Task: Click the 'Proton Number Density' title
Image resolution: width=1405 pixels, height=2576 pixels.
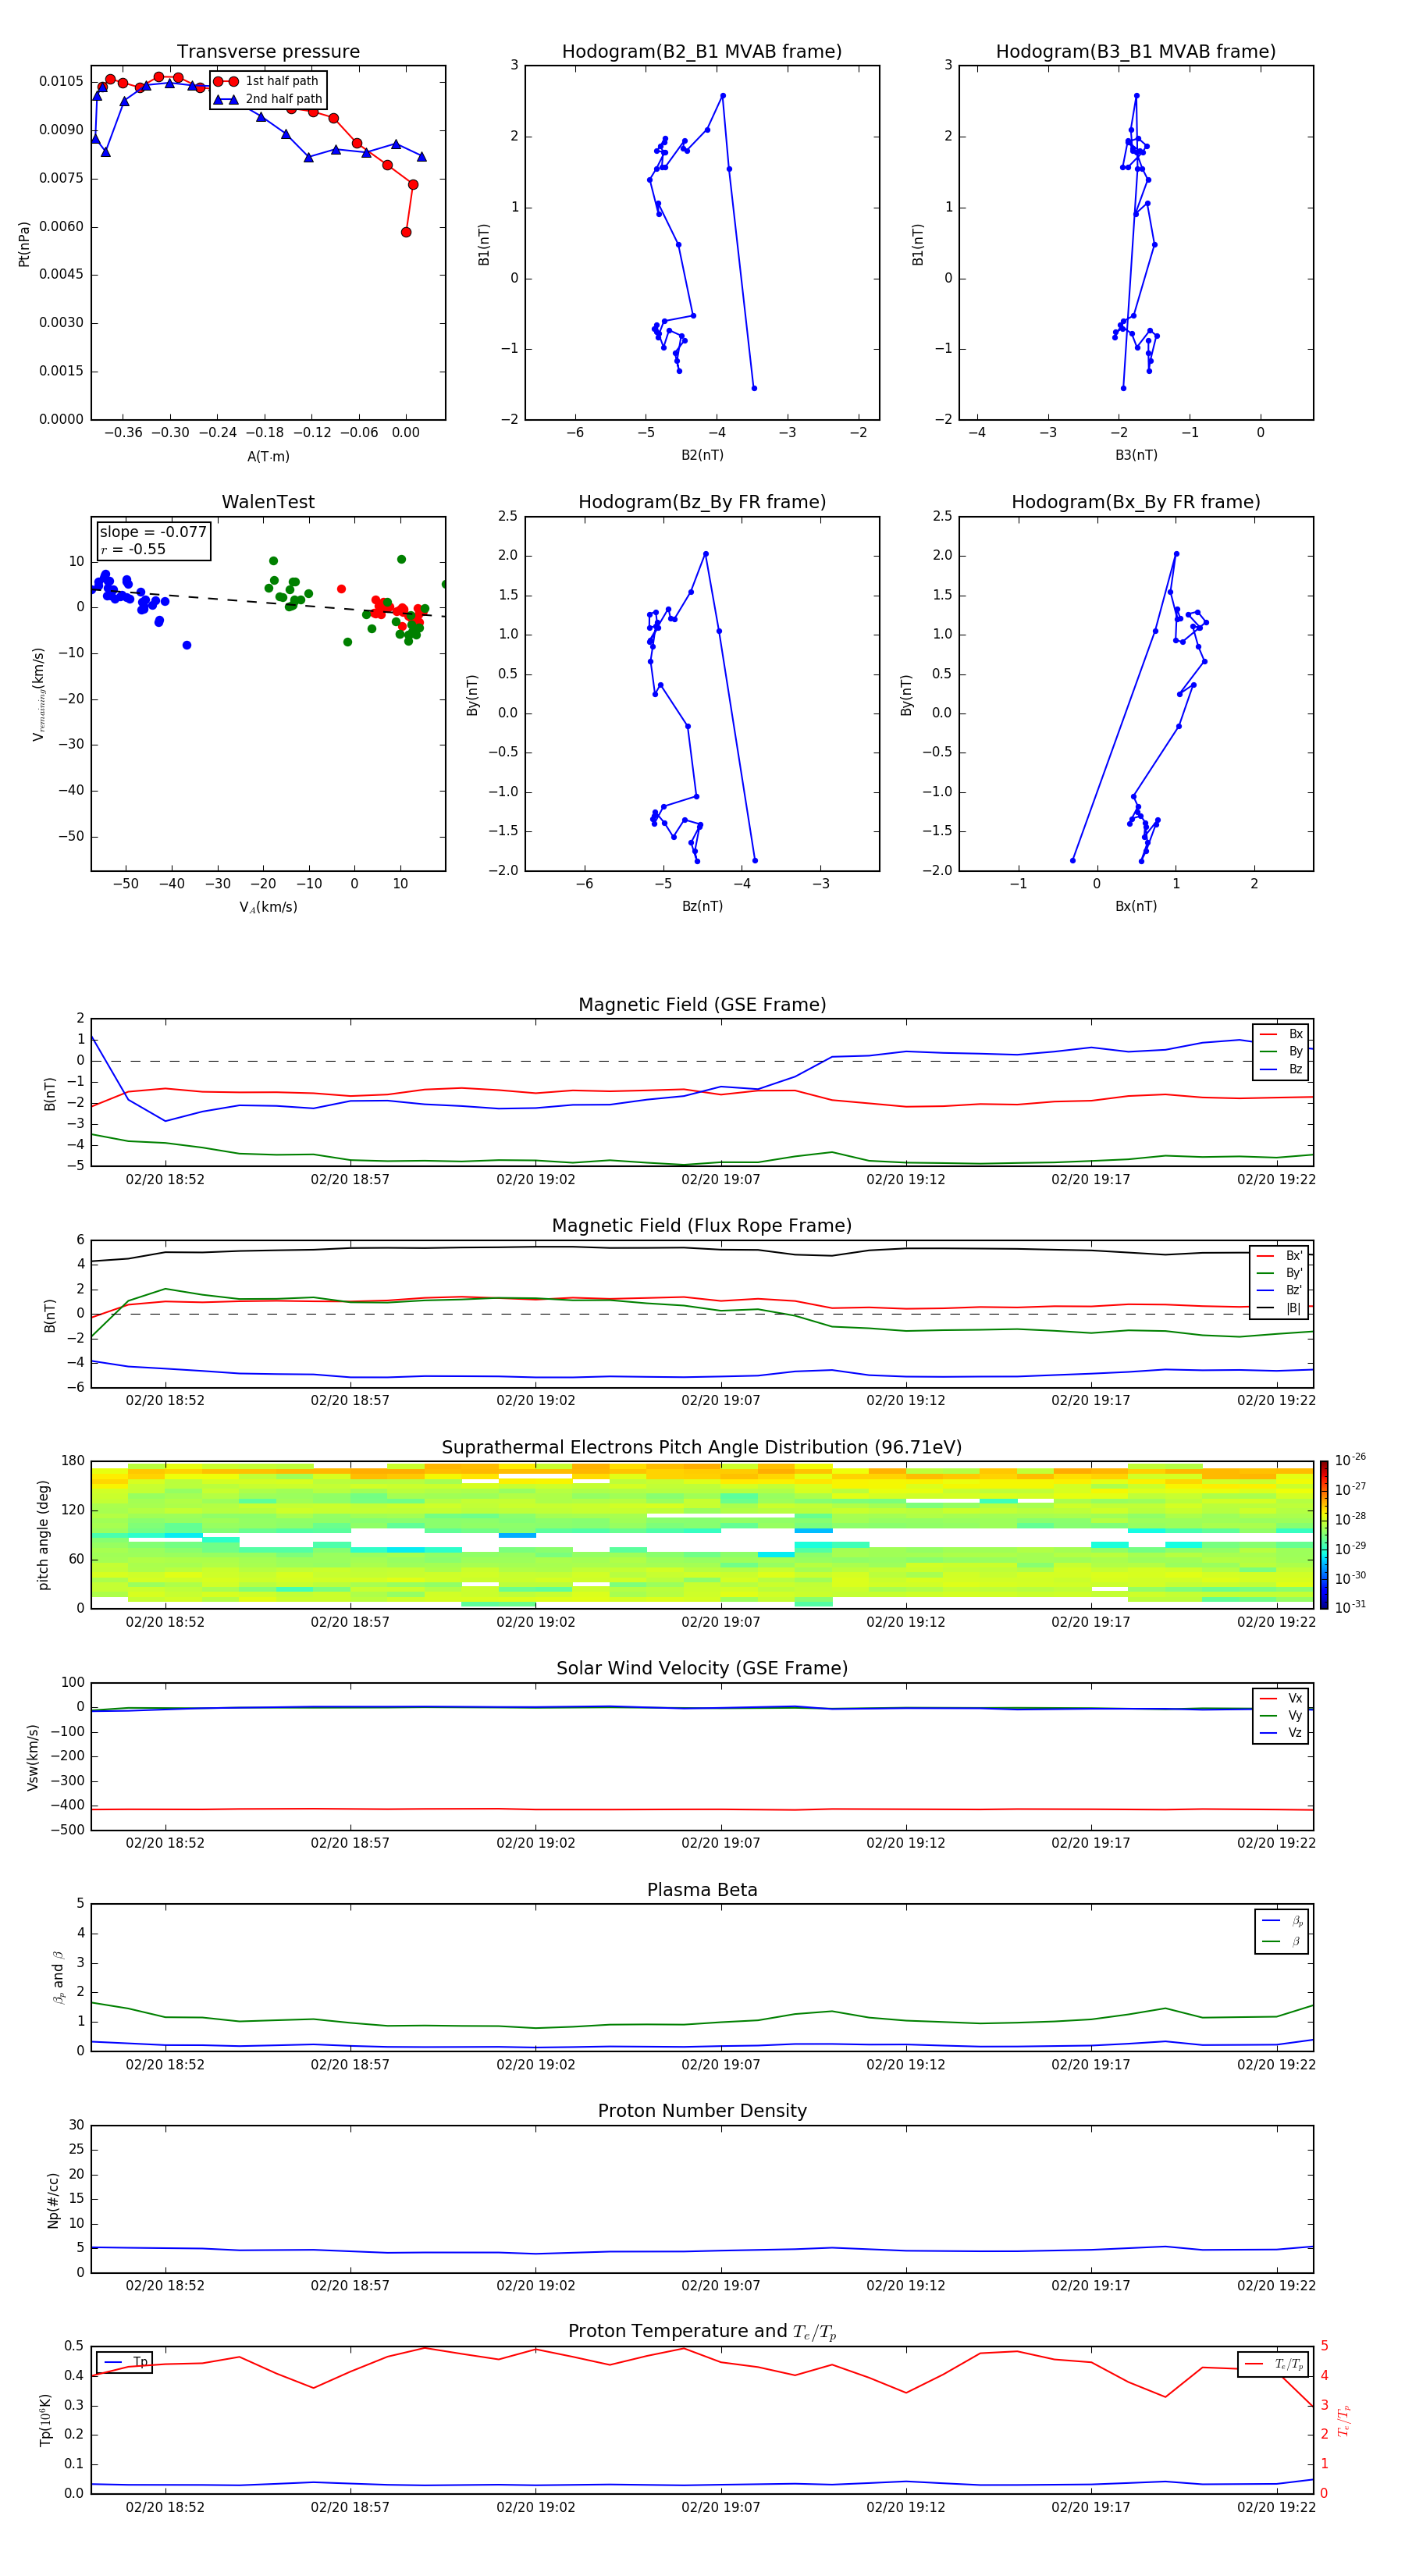Action: point(702,2111)
